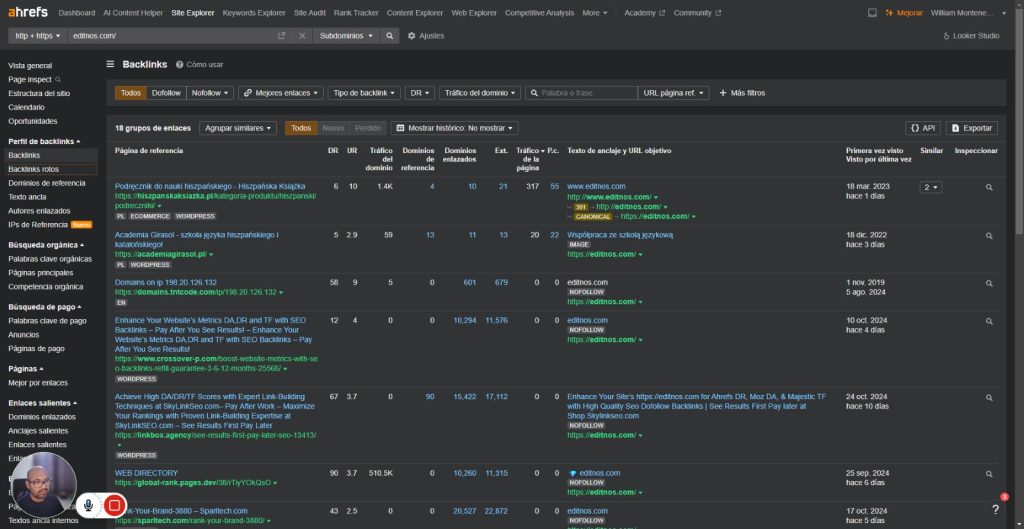The height and width of the screenshot is (529, 1024).
Task: Collapse the Perfil de backlinks section
Action: tap(44, 141)
